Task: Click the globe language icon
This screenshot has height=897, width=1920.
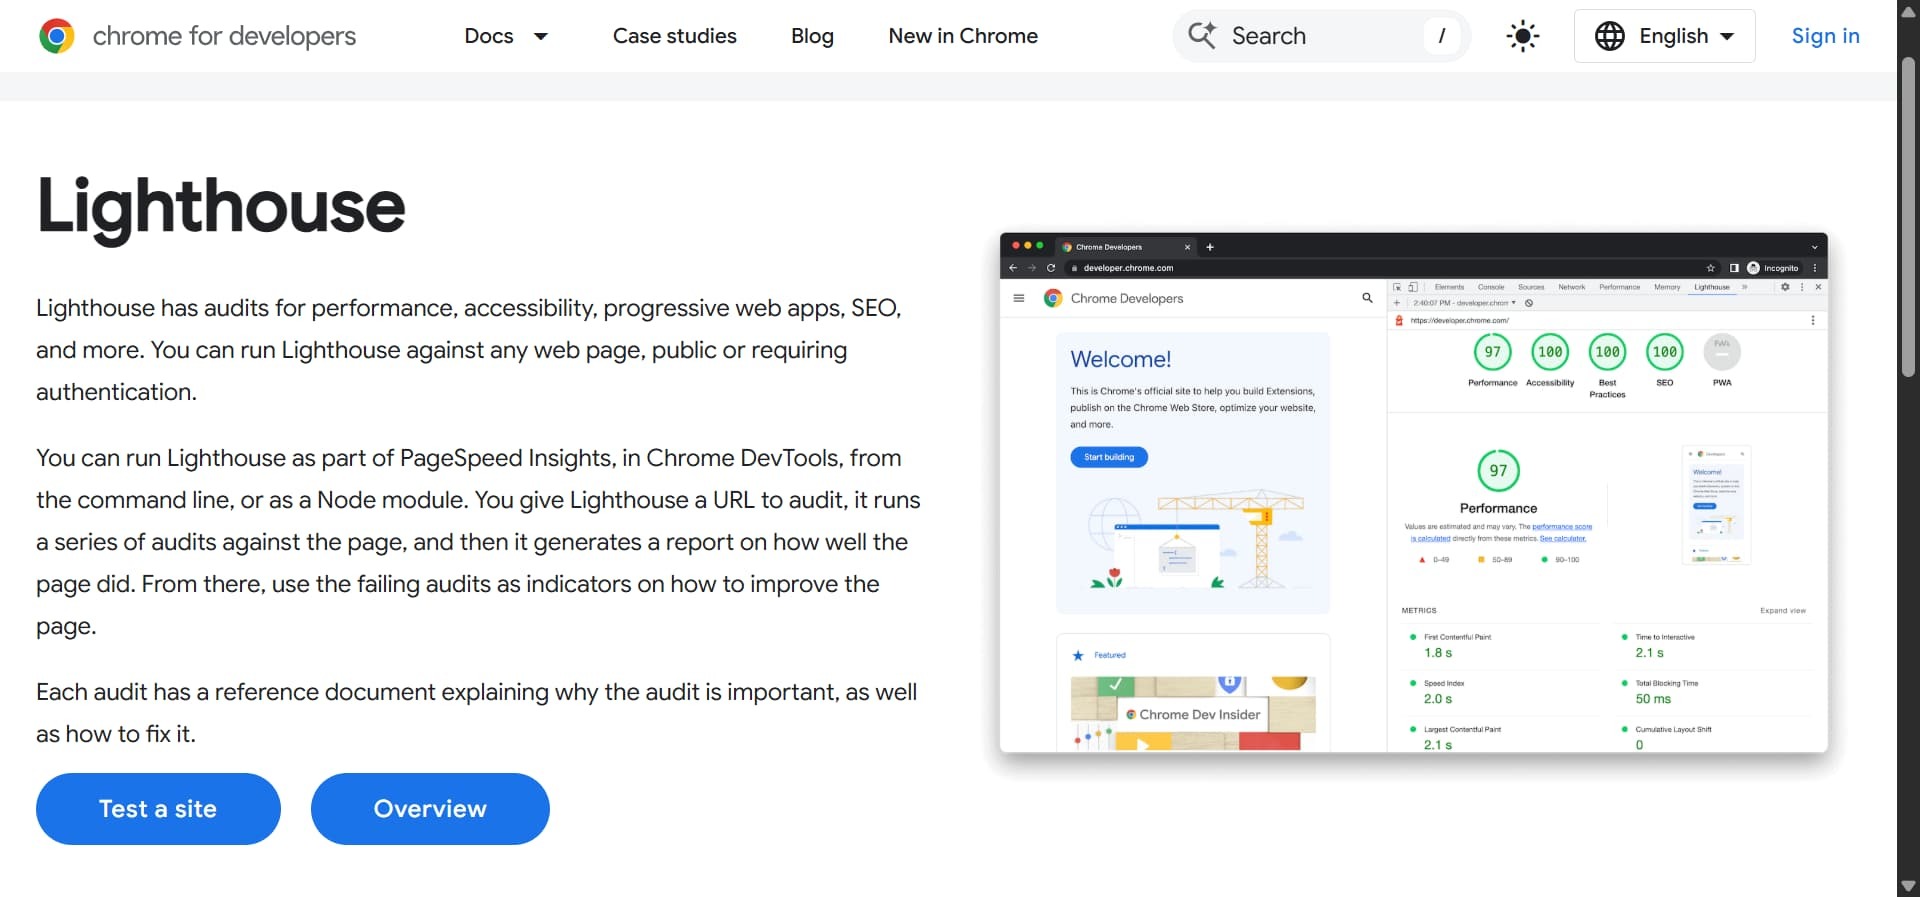Action: click(1610, 36)
